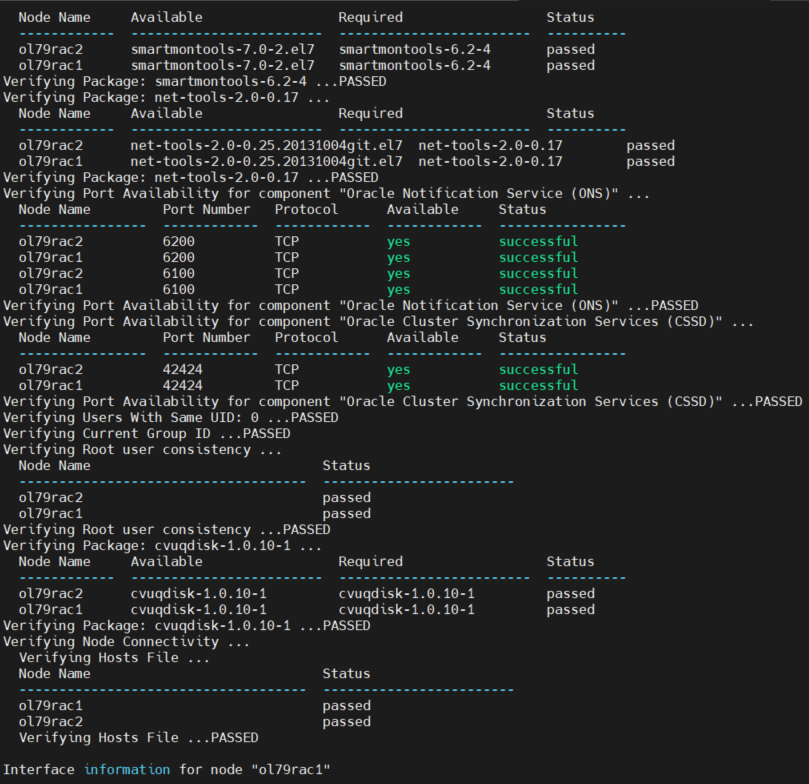This screenshot has width=809, height=784.
Task: Click port 6100 in the ol79rac1 row
Action: click(179, 289)
